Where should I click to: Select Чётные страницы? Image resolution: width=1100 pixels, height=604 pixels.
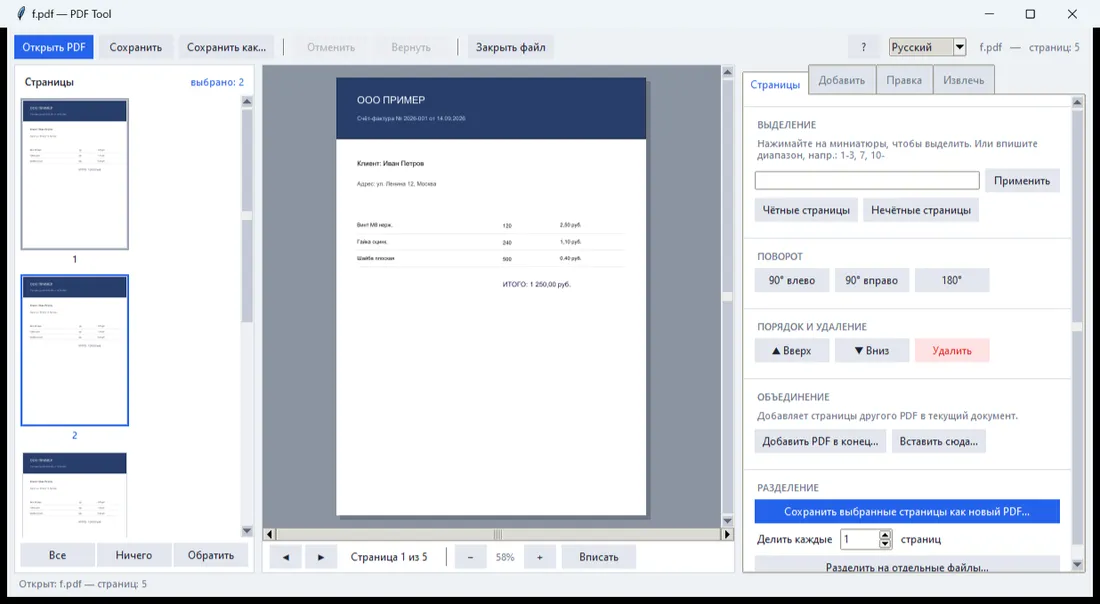[806, 210]
